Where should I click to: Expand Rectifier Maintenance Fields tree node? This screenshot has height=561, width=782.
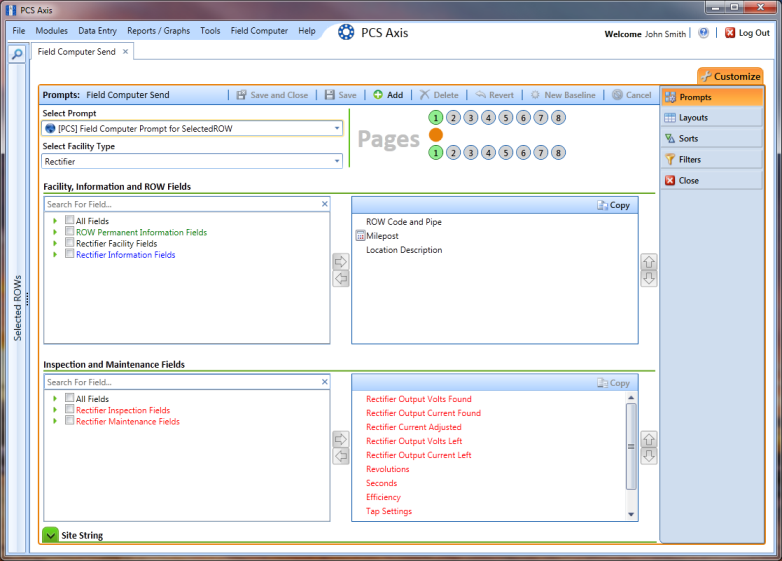[55, 421]
